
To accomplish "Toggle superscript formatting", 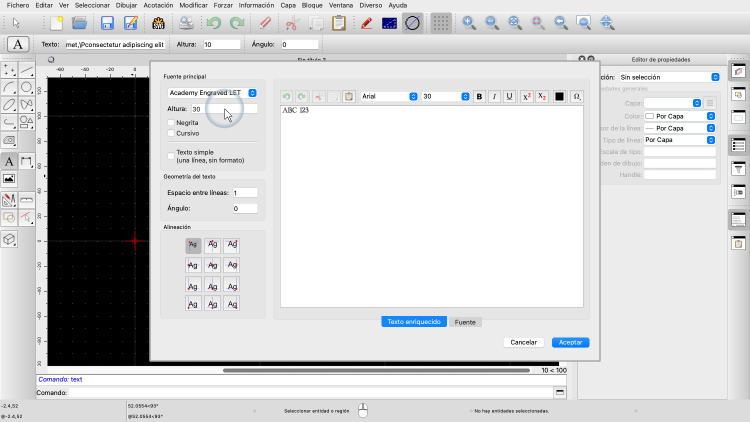I will tap(527, 96).
